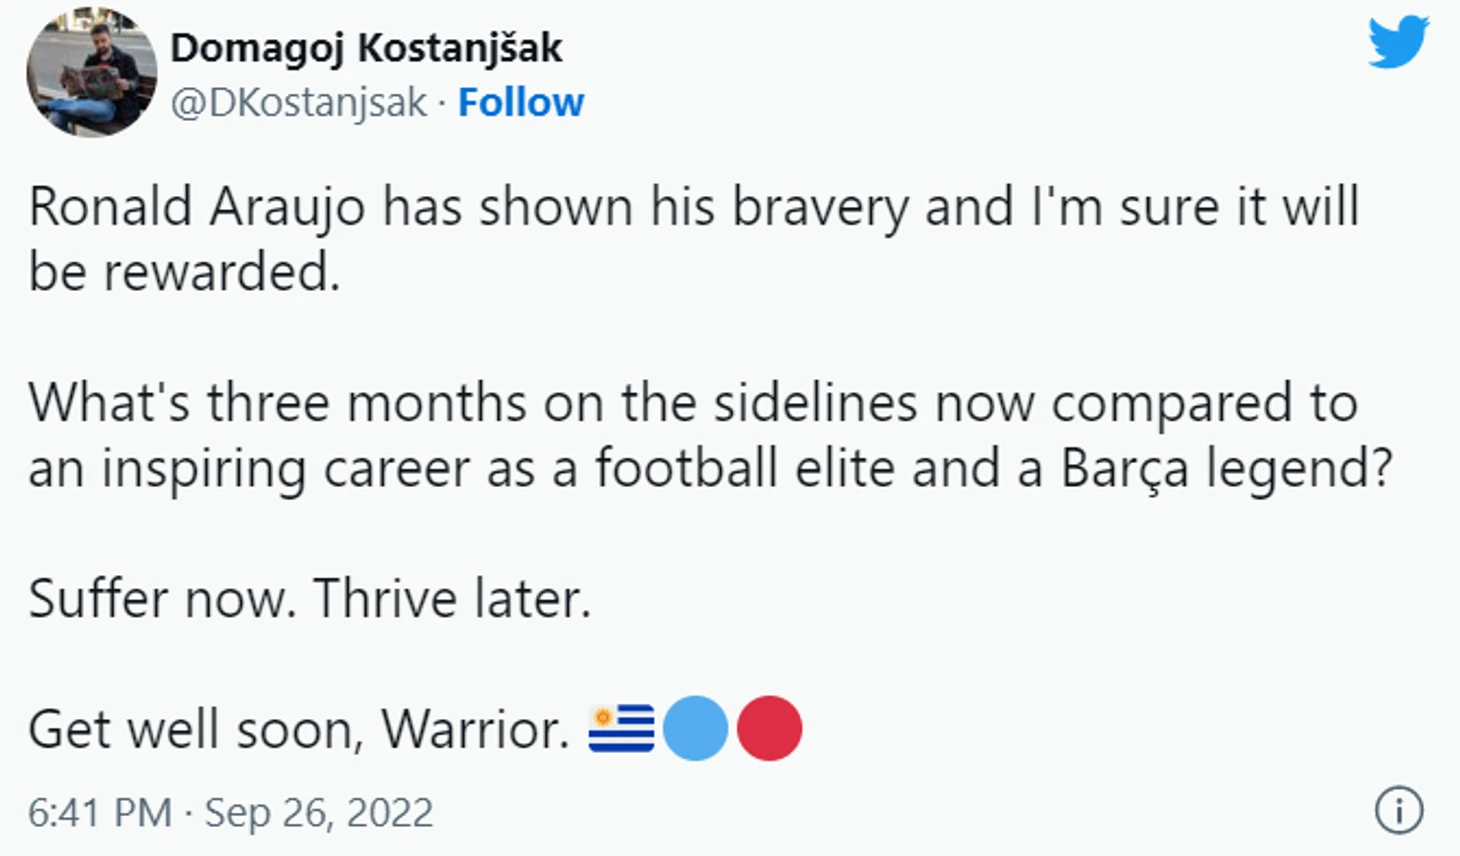
Task: Click the "Suffer now." text
Action: click(x=162, y=599)
